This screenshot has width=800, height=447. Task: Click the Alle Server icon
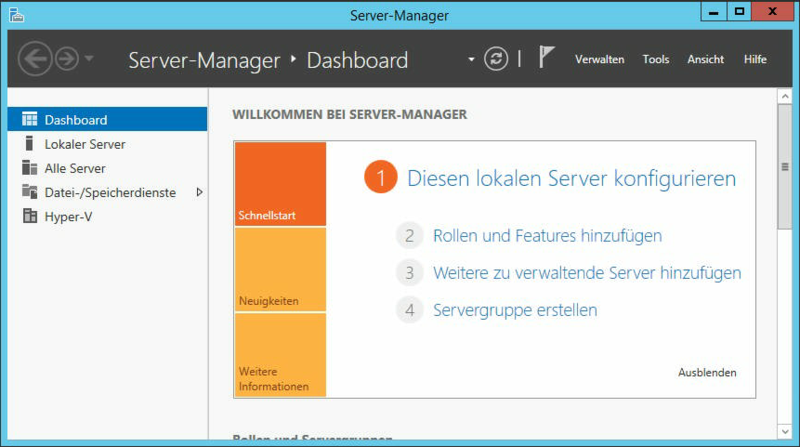30,167
